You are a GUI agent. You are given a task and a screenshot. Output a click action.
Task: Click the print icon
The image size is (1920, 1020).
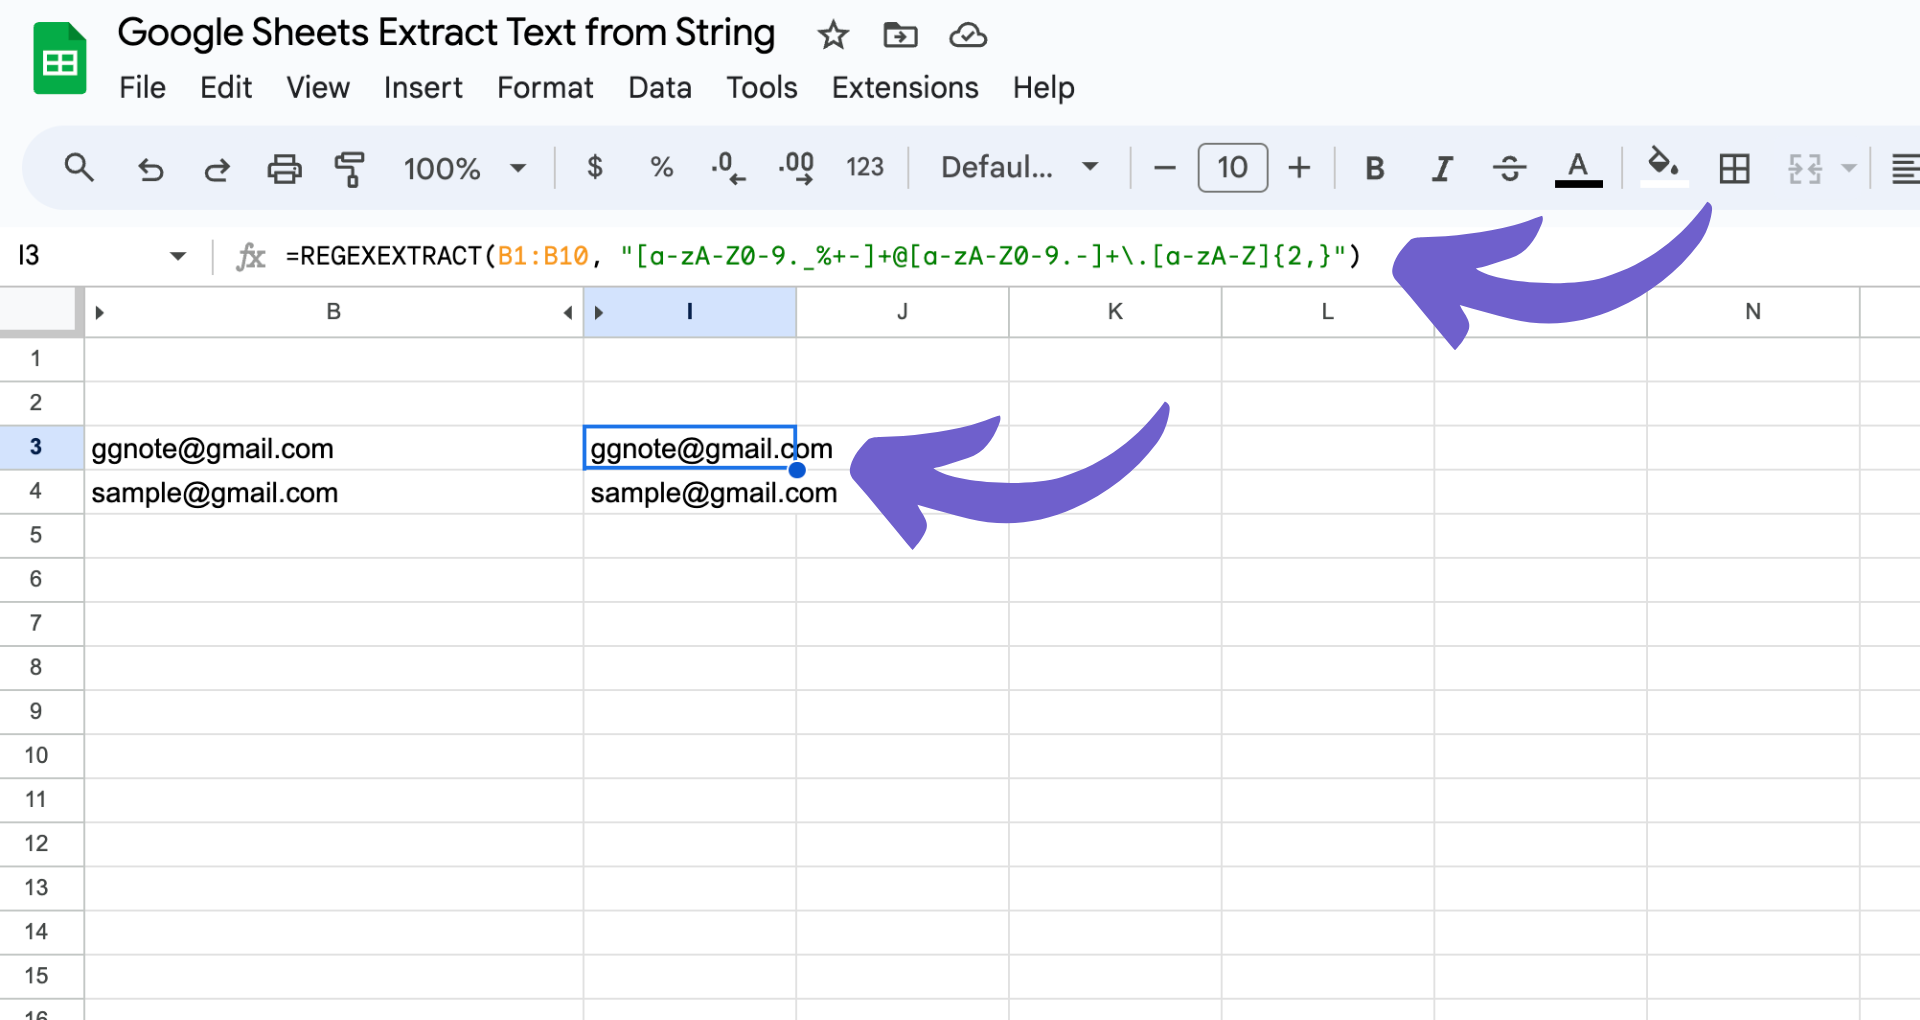284,169
